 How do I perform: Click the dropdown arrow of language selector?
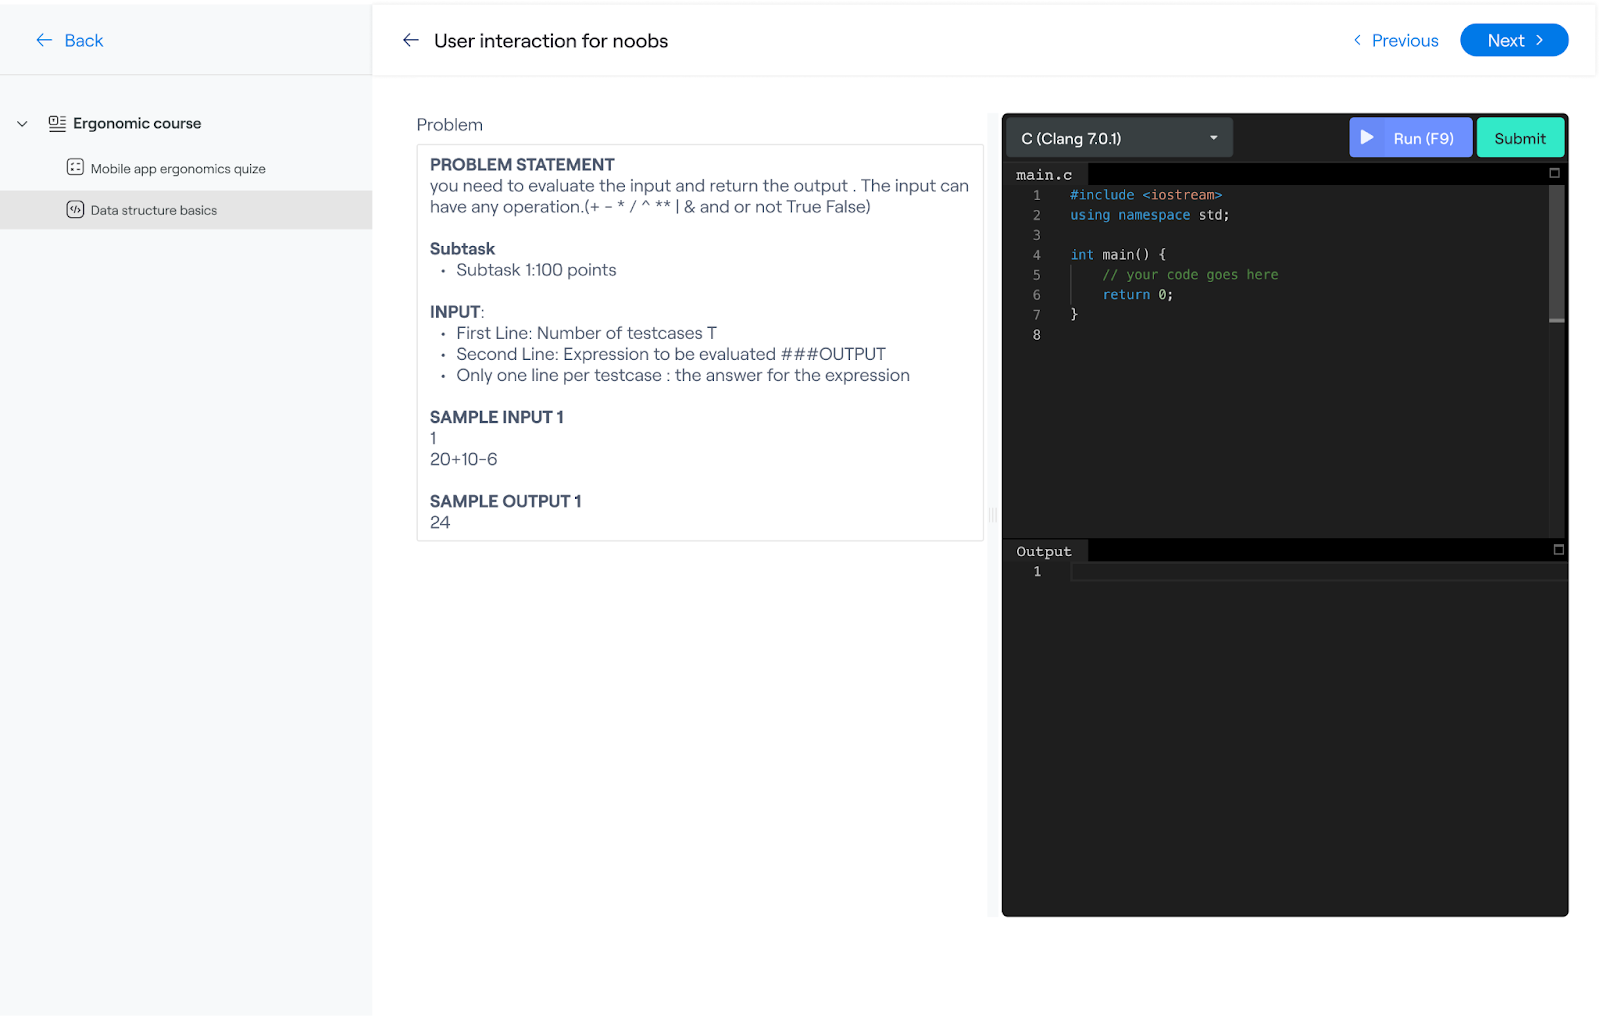pos(1214,138)
